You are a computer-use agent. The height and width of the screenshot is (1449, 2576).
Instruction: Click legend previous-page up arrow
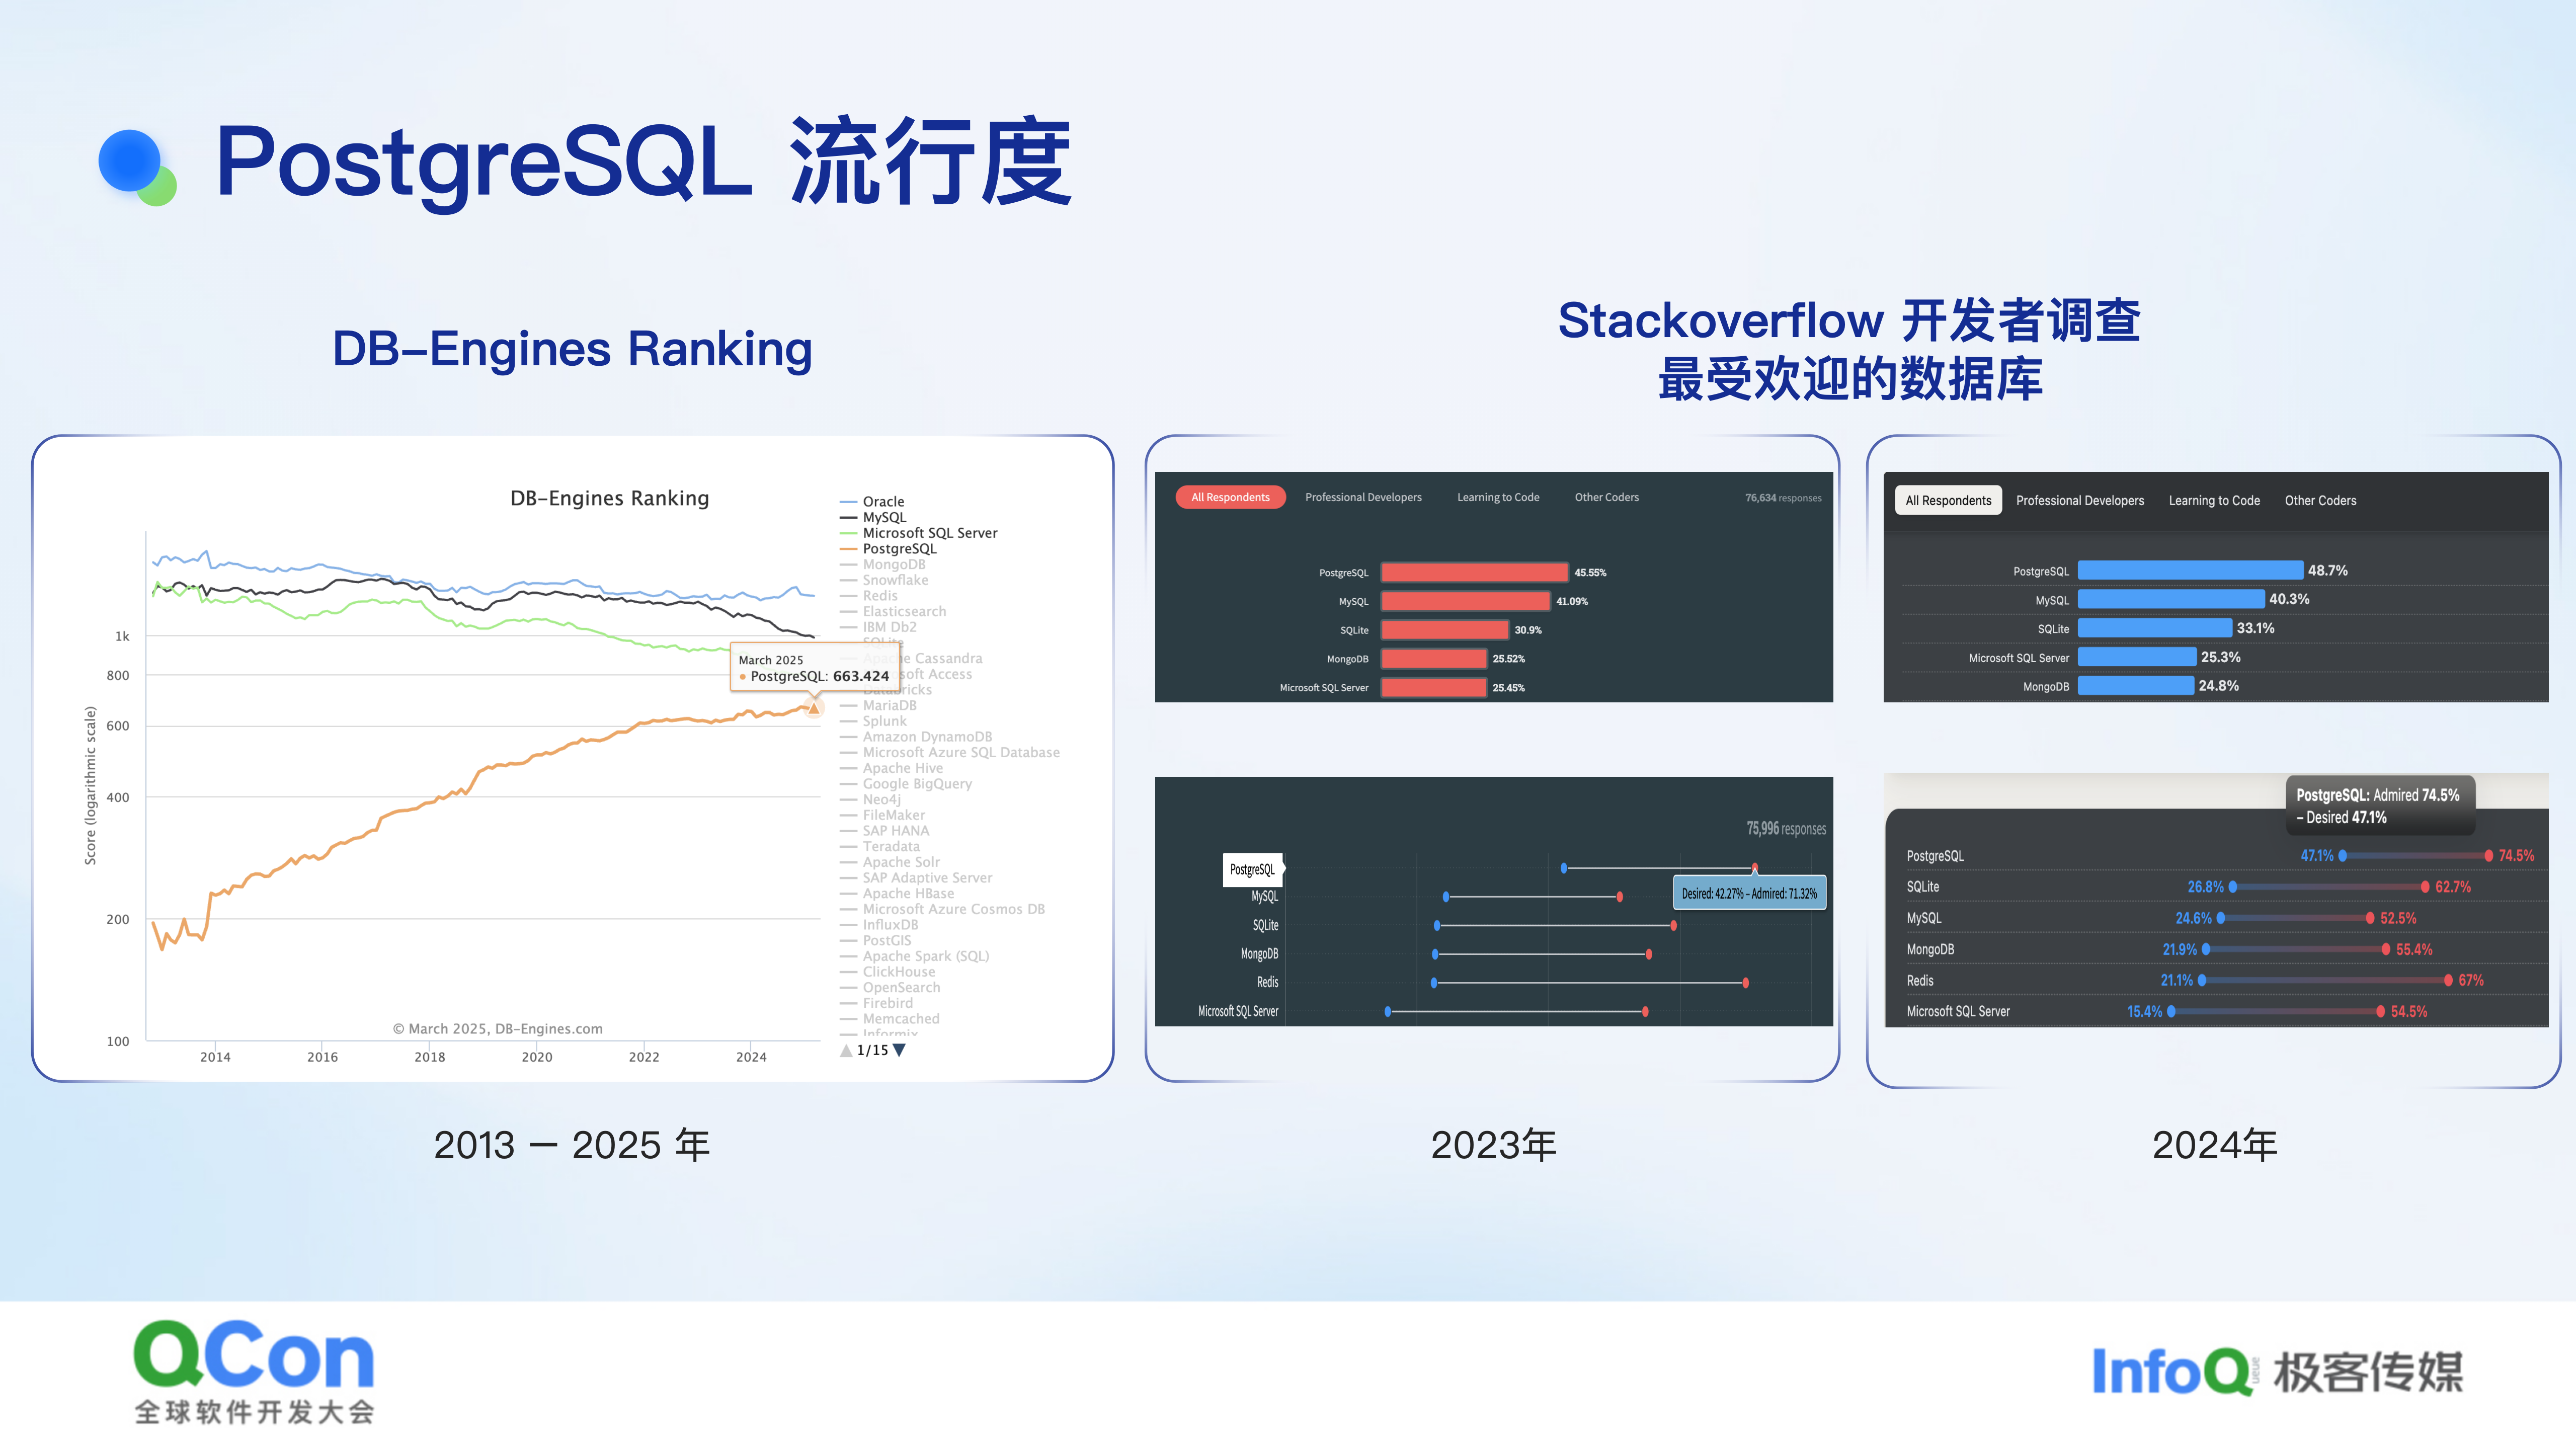(846, 1050)
